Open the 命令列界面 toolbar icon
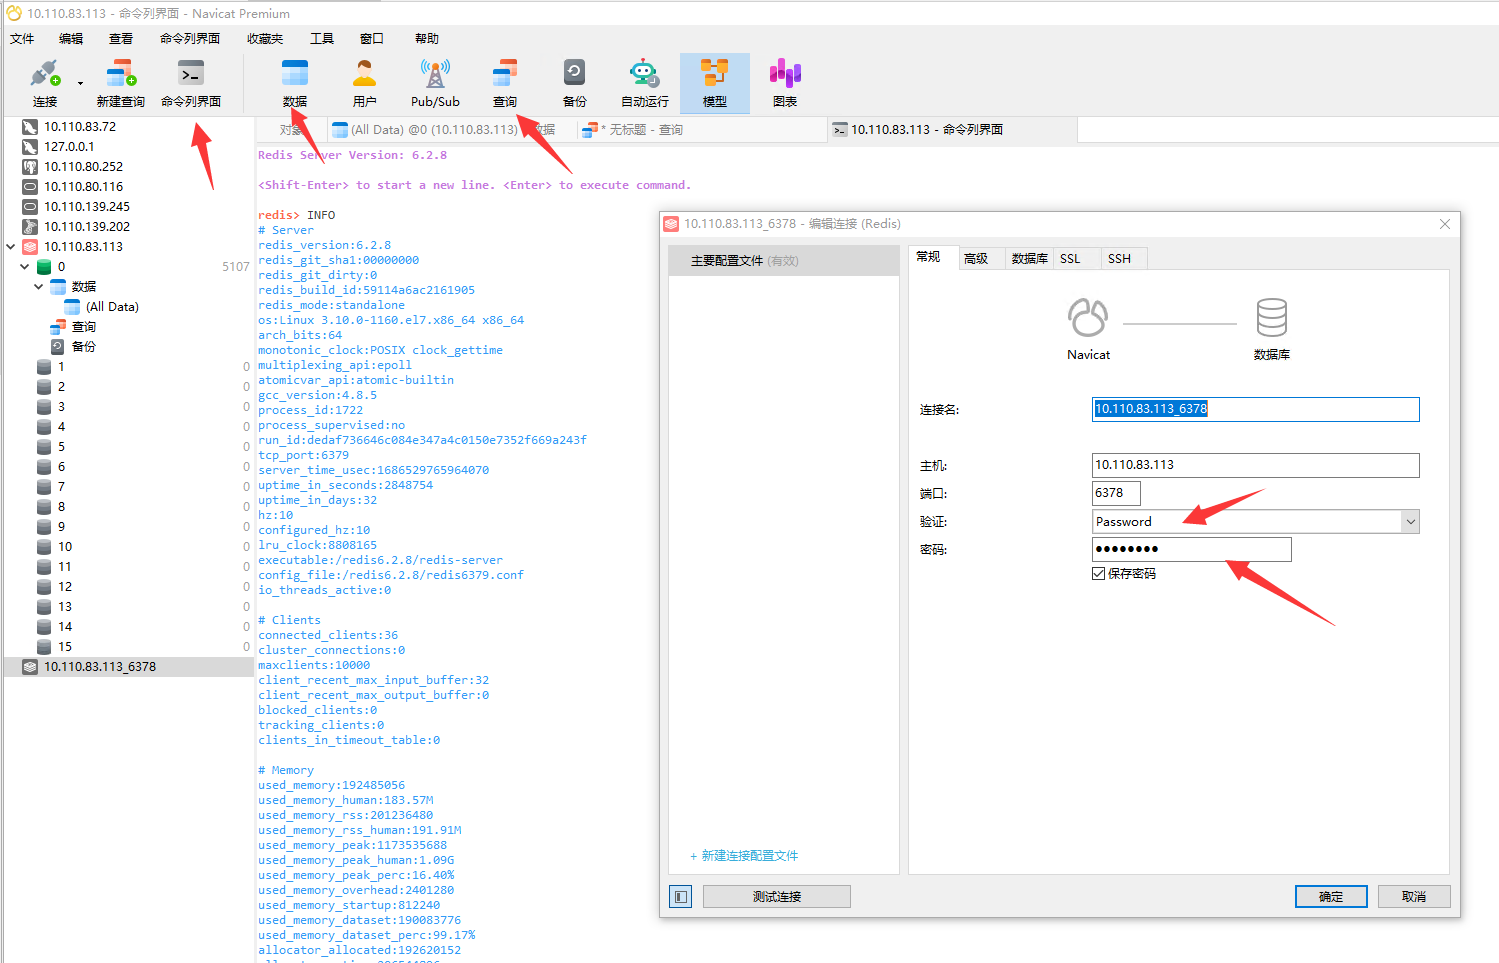Image resolution: width=1499 pixels, height=963 pixels. (191, 83)
